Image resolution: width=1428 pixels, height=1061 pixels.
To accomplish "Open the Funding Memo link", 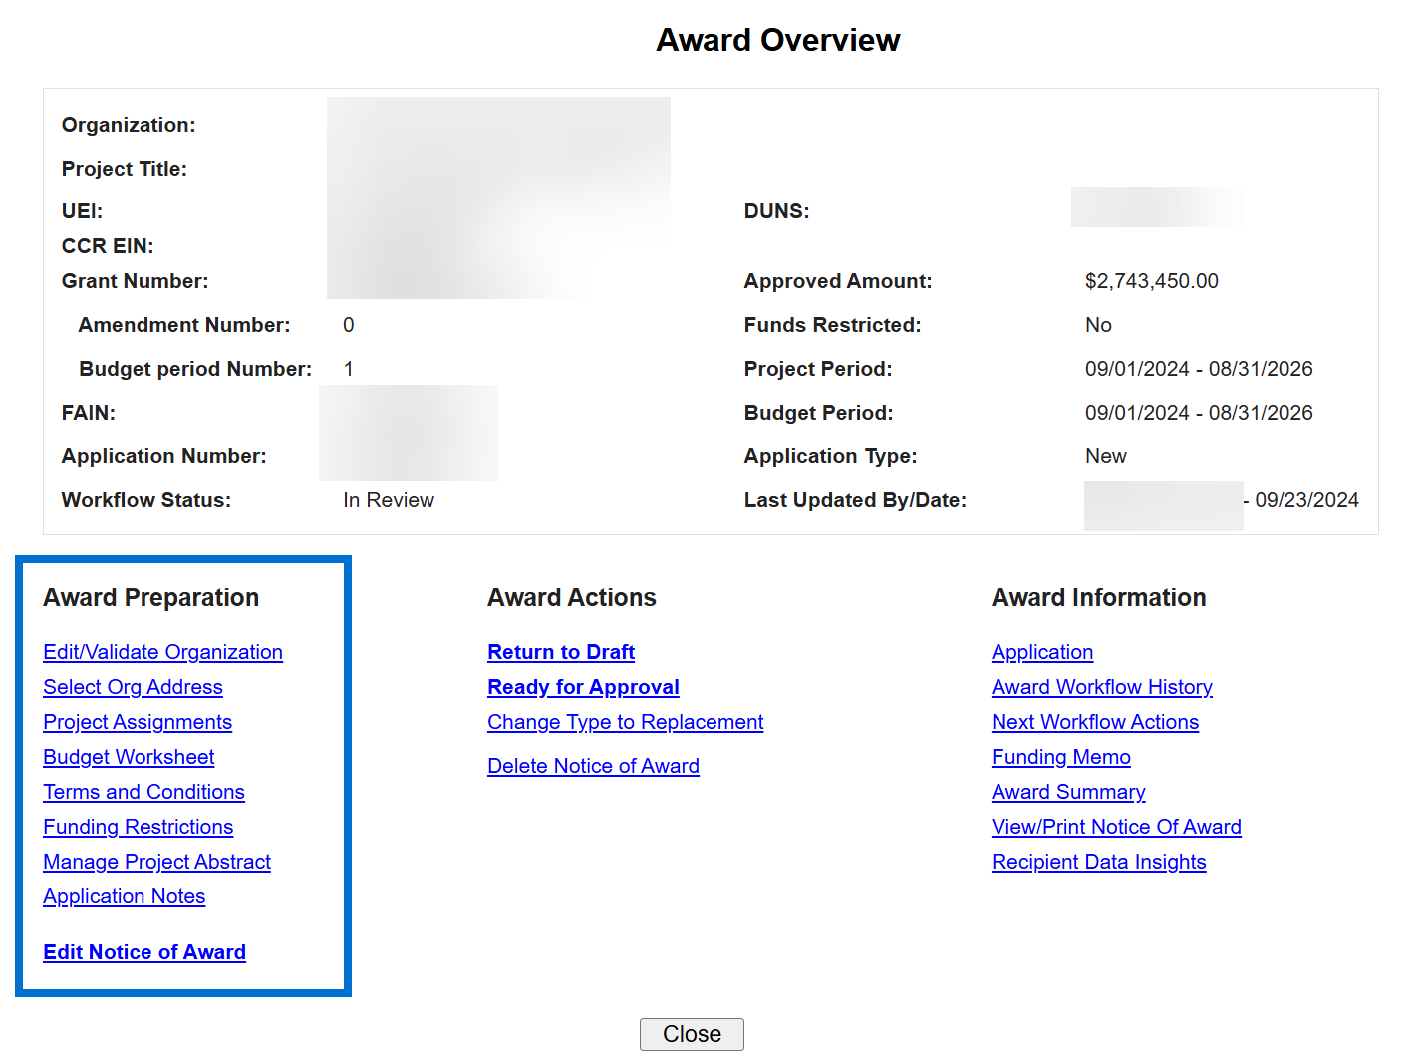I will 1061,757.
